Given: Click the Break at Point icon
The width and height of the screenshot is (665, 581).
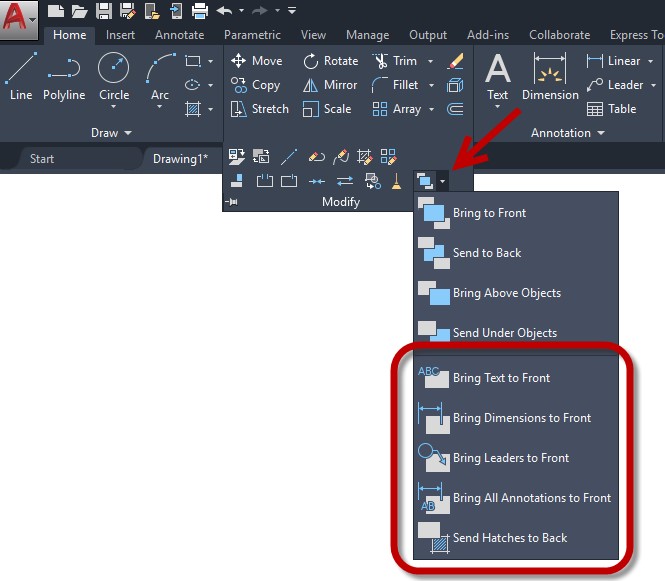Looking at the screenshot, I should click(289, 181).
